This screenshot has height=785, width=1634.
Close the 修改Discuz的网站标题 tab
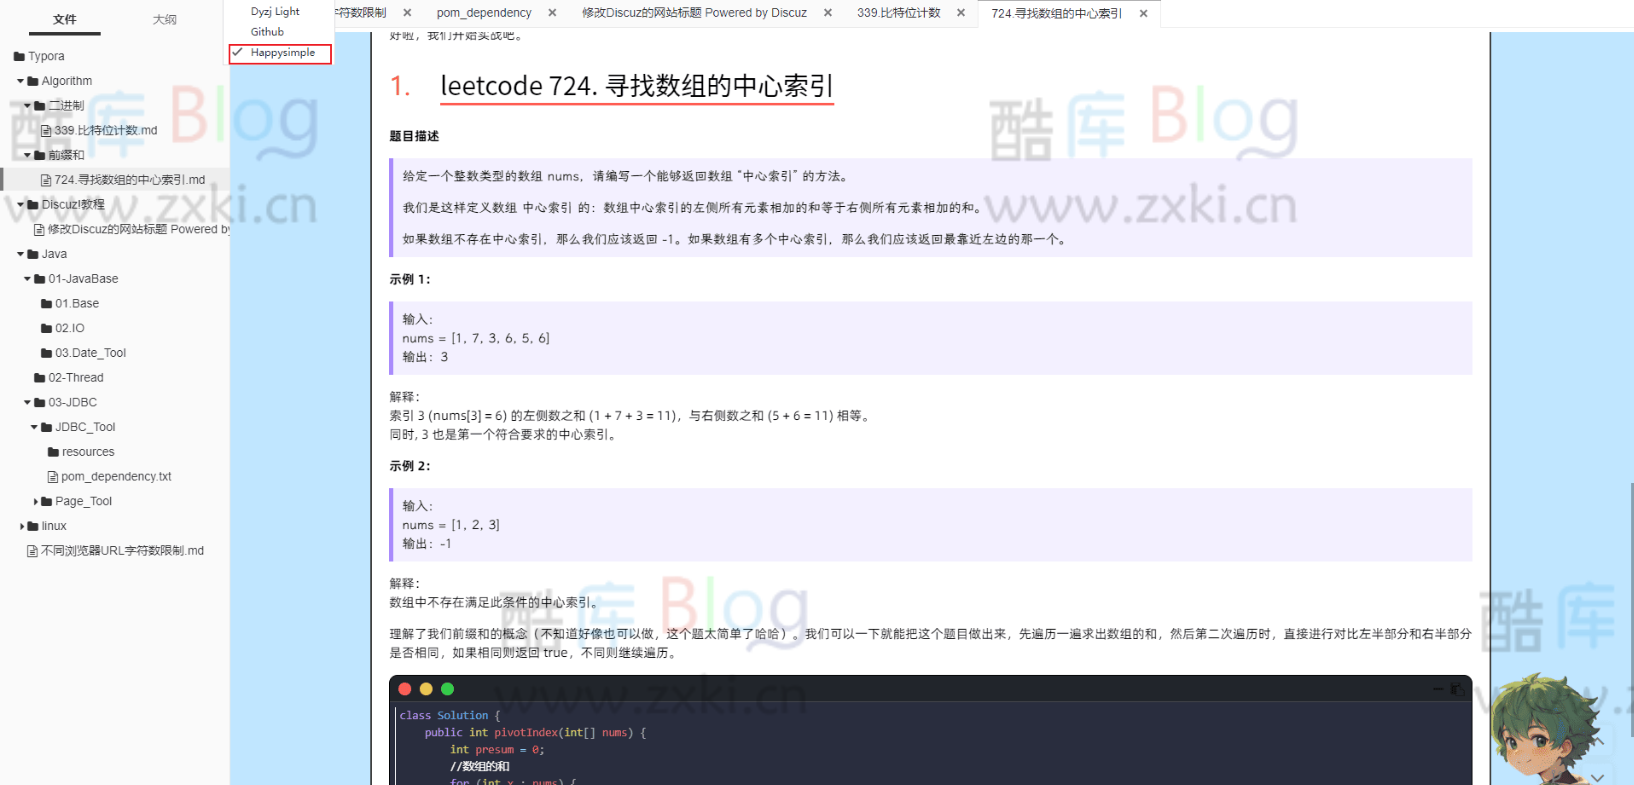tap(828, 13)
